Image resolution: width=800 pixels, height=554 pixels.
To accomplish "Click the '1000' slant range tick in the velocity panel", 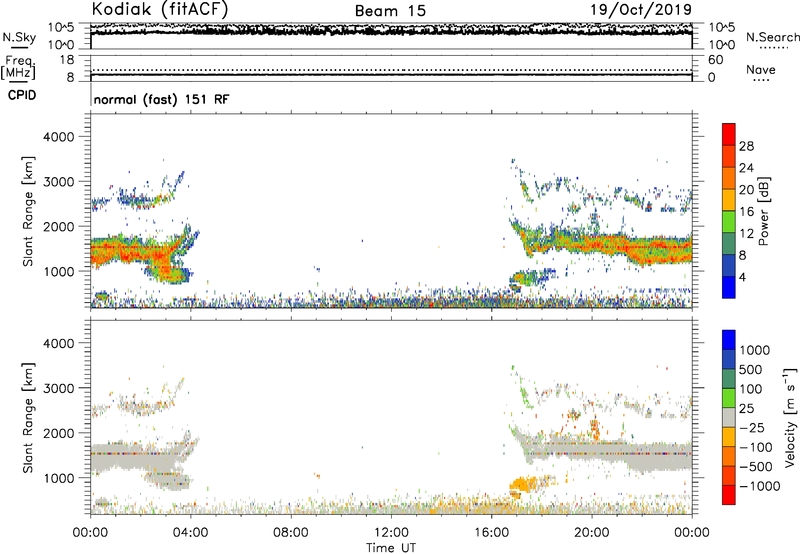I will pyautogui.click(x=58, y=478).
